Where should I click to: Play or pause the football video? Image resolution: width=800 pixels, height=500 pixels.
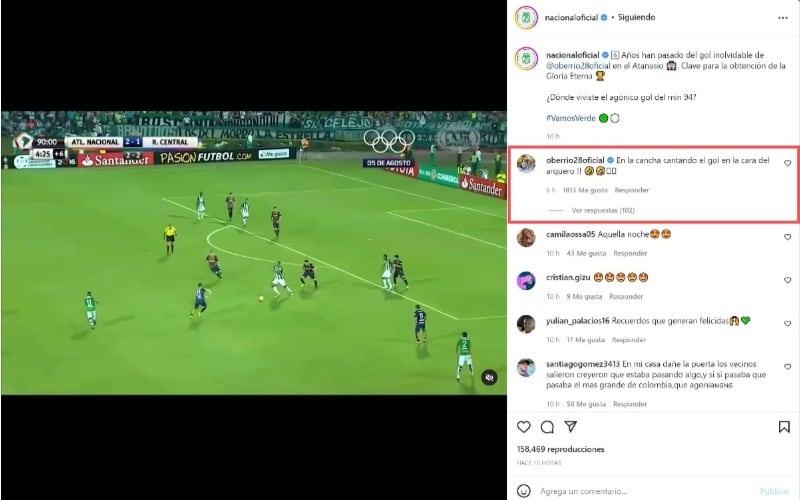(254, 253)
